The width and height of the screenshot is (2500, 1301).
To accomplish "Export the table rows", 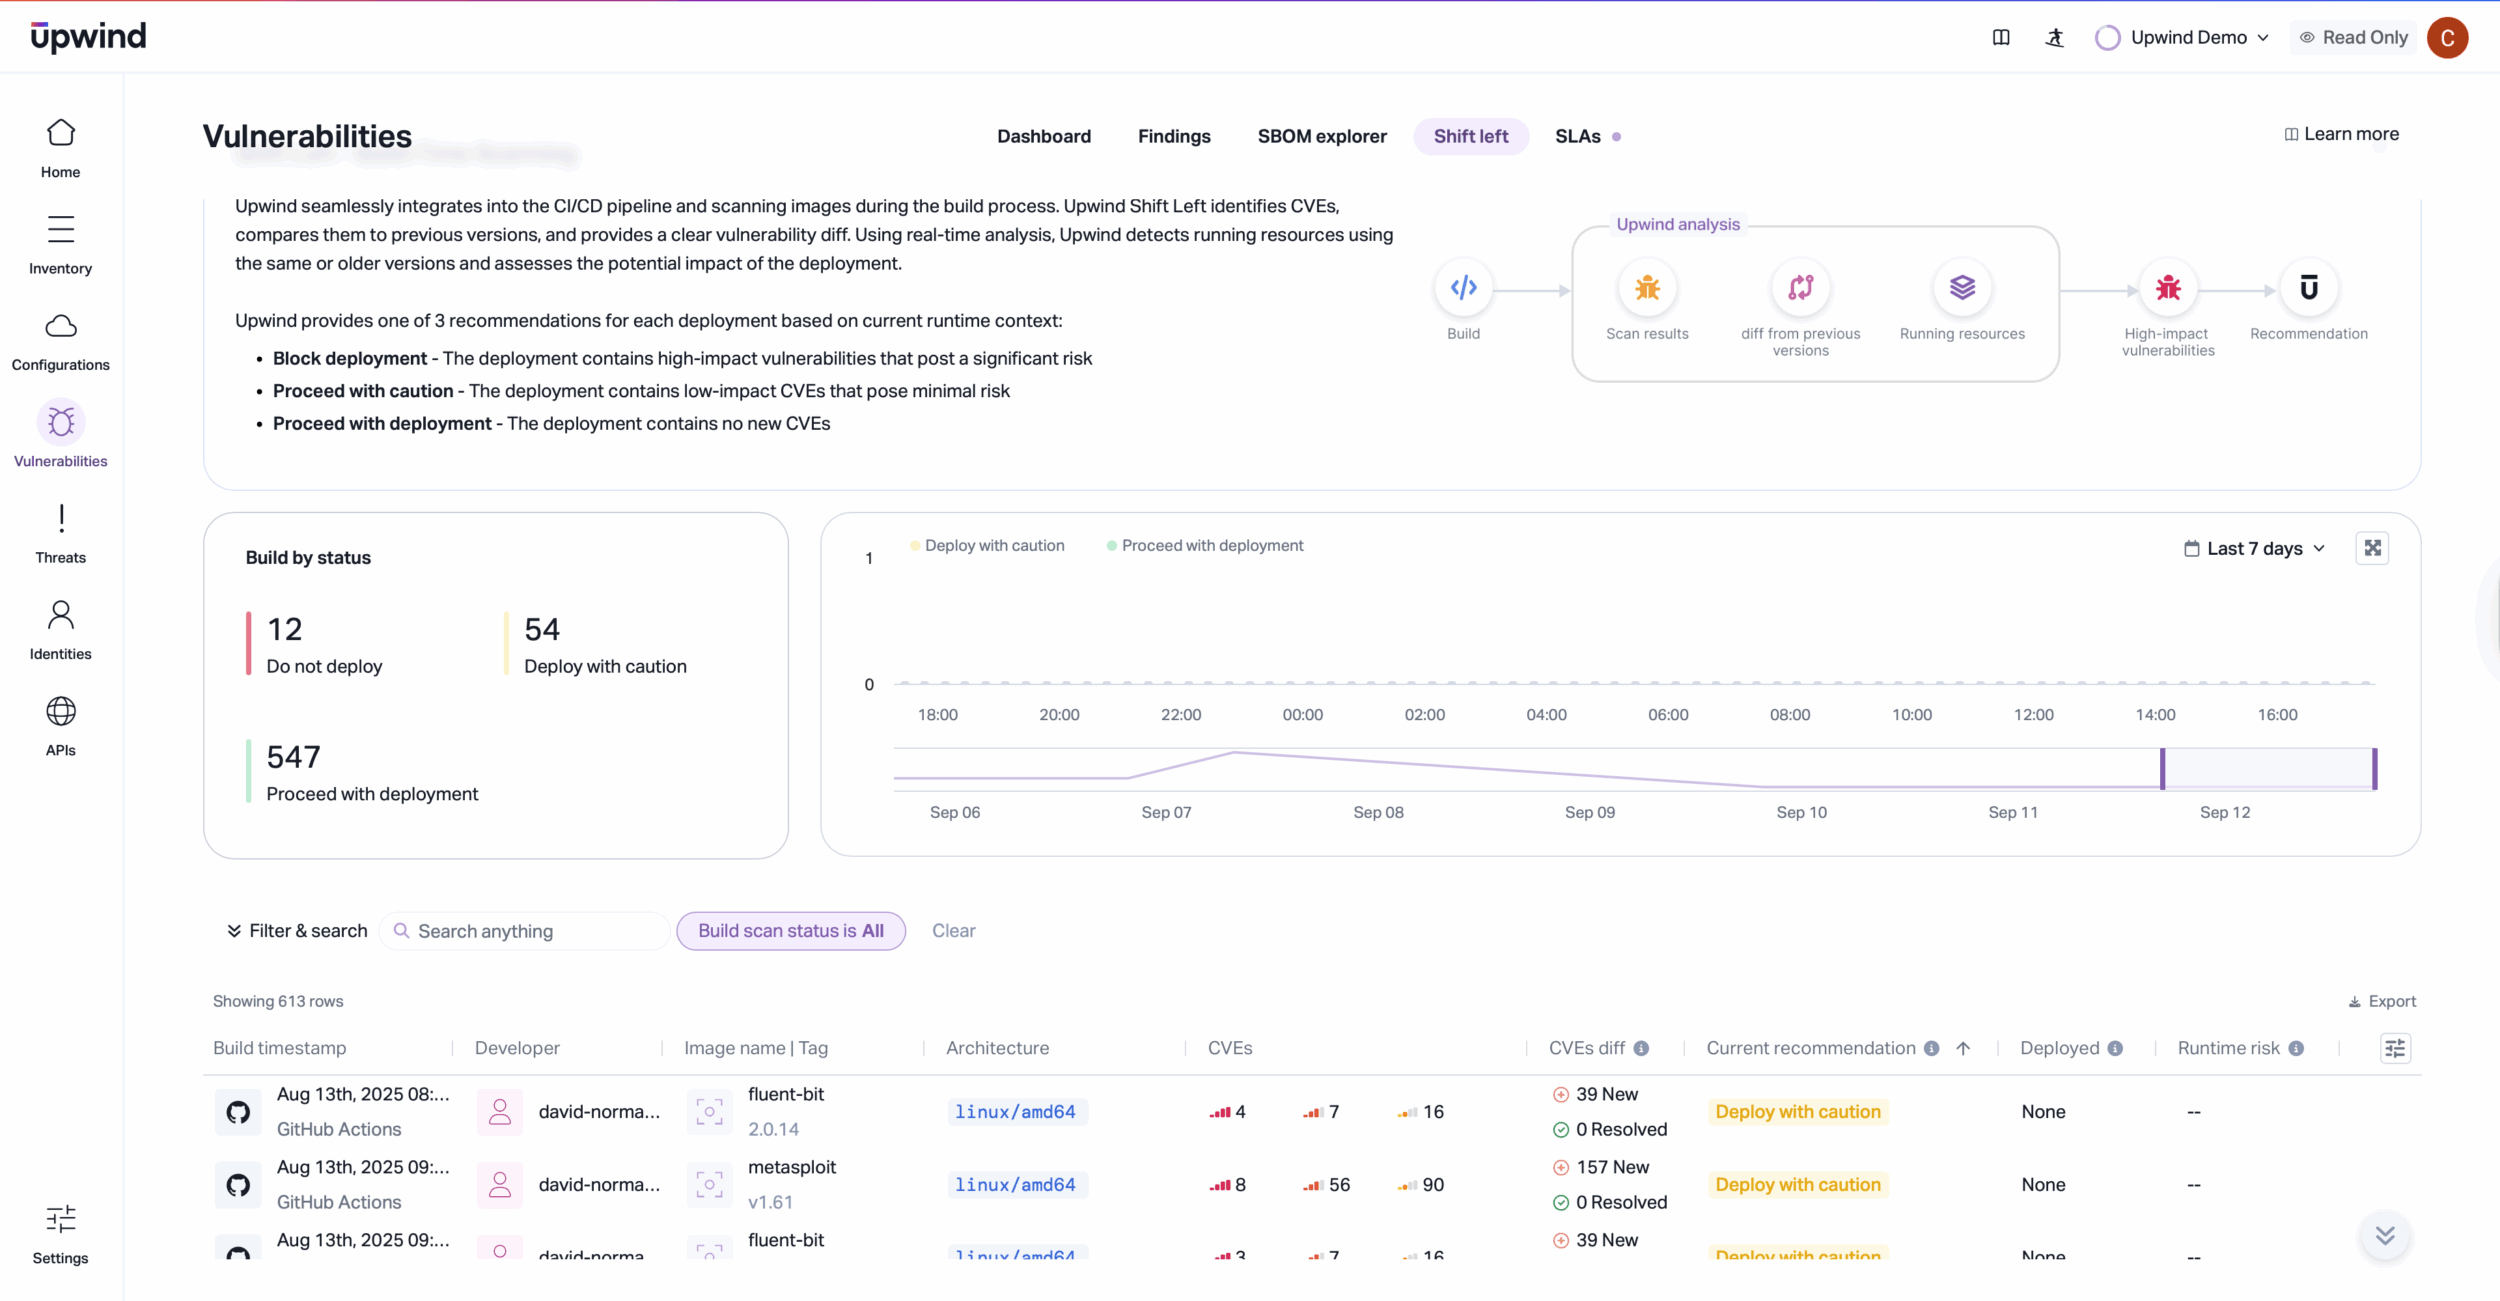I will coord(2382,1001).
